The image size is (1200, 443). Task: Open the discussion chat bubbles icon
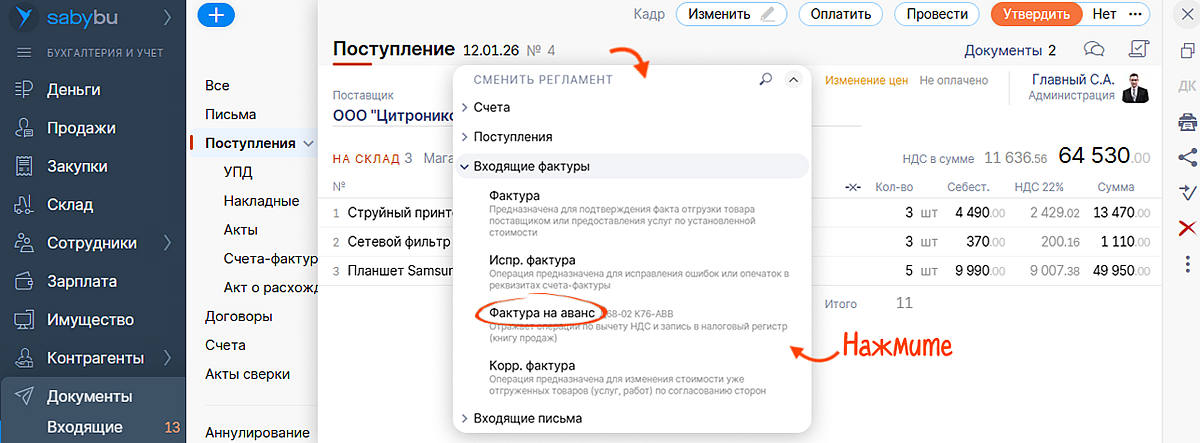(1095, 49)
